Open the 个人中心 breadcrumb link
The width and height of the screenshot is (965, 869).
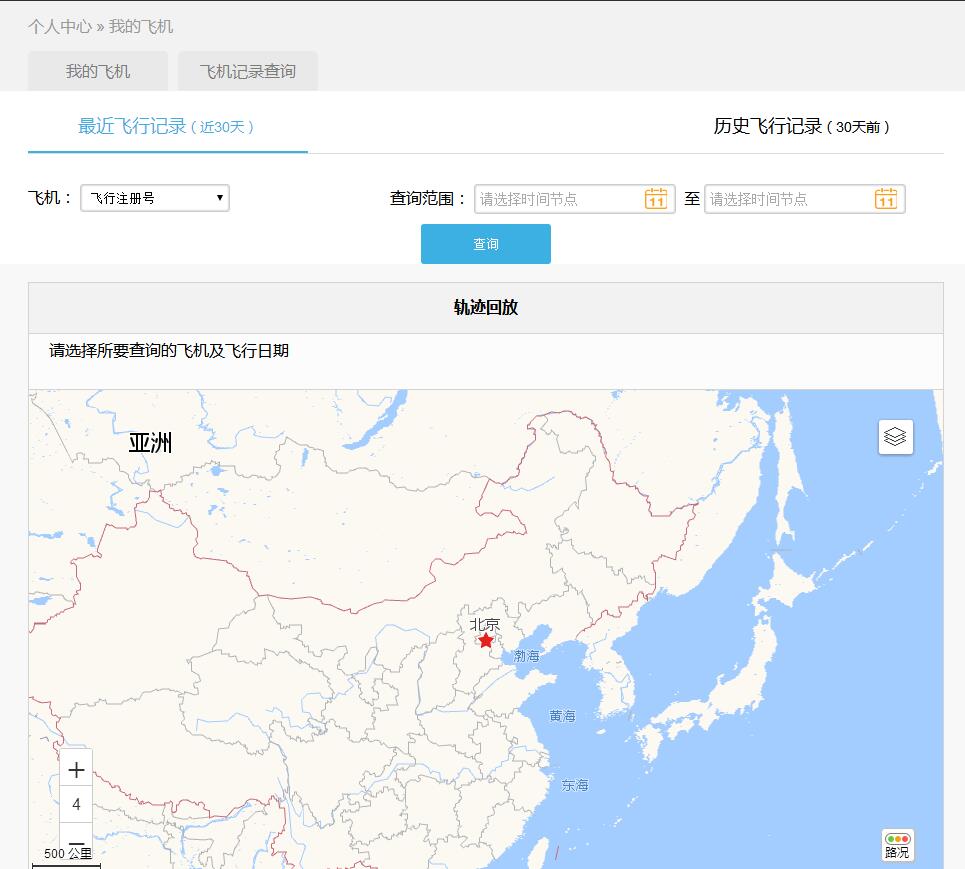60,26
